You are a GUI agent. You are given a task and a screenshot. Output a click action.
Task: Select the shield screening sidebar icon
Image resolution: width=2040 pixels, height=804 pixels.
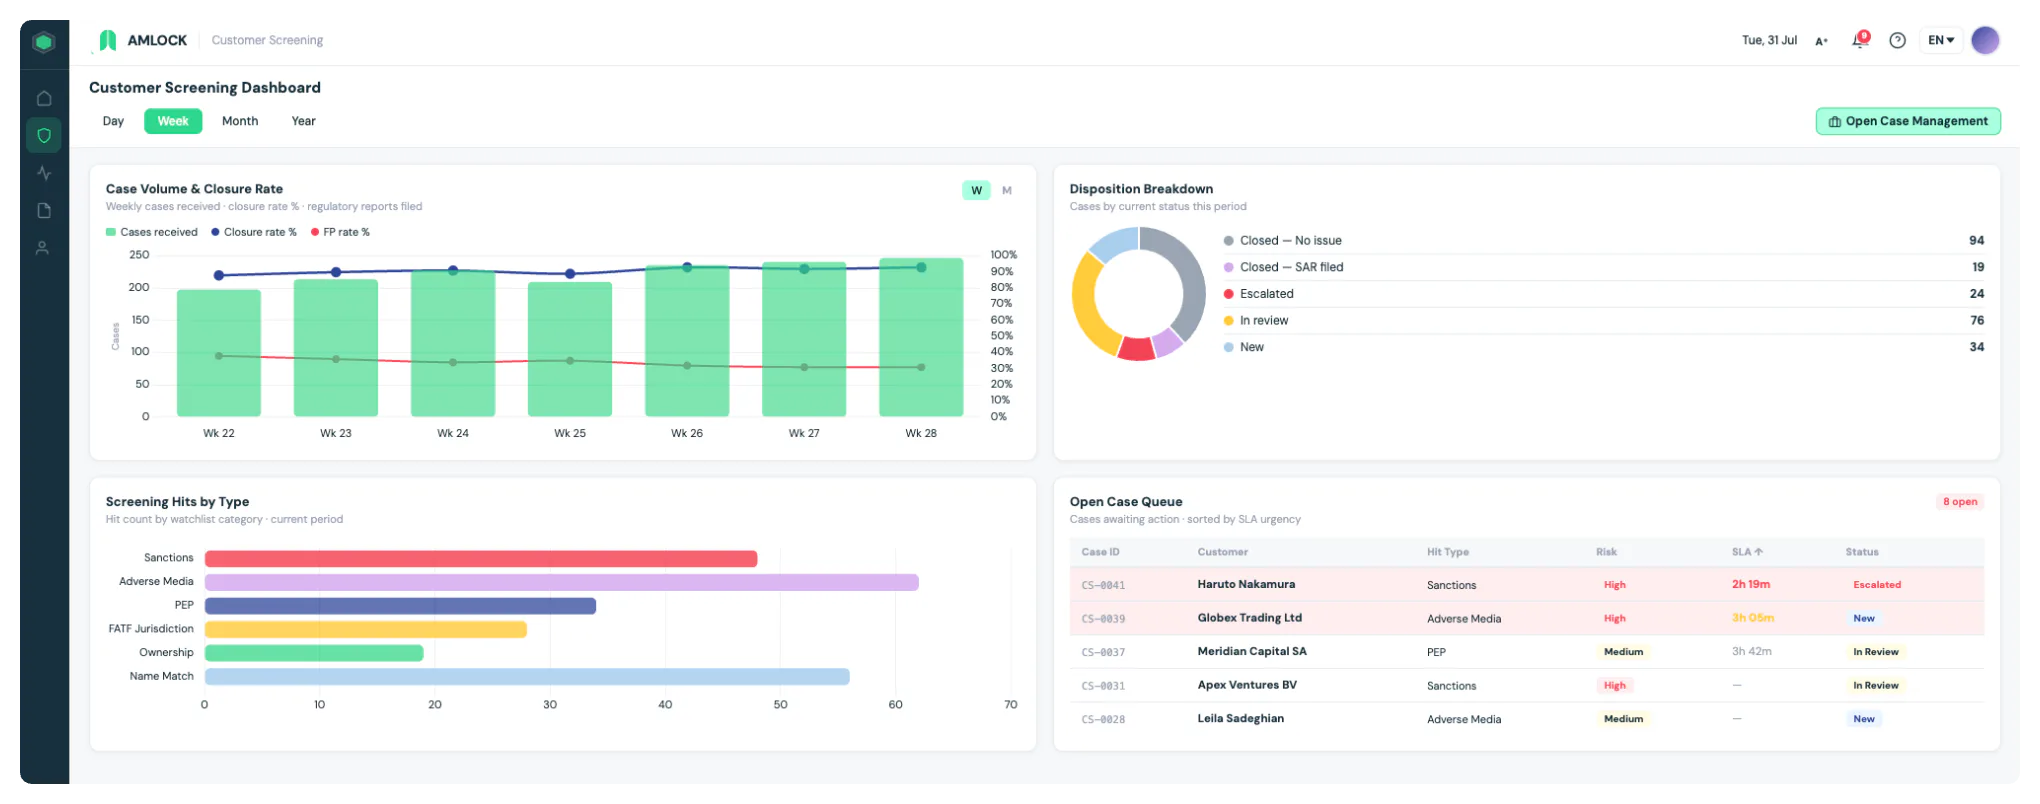(x=44, y=135)
